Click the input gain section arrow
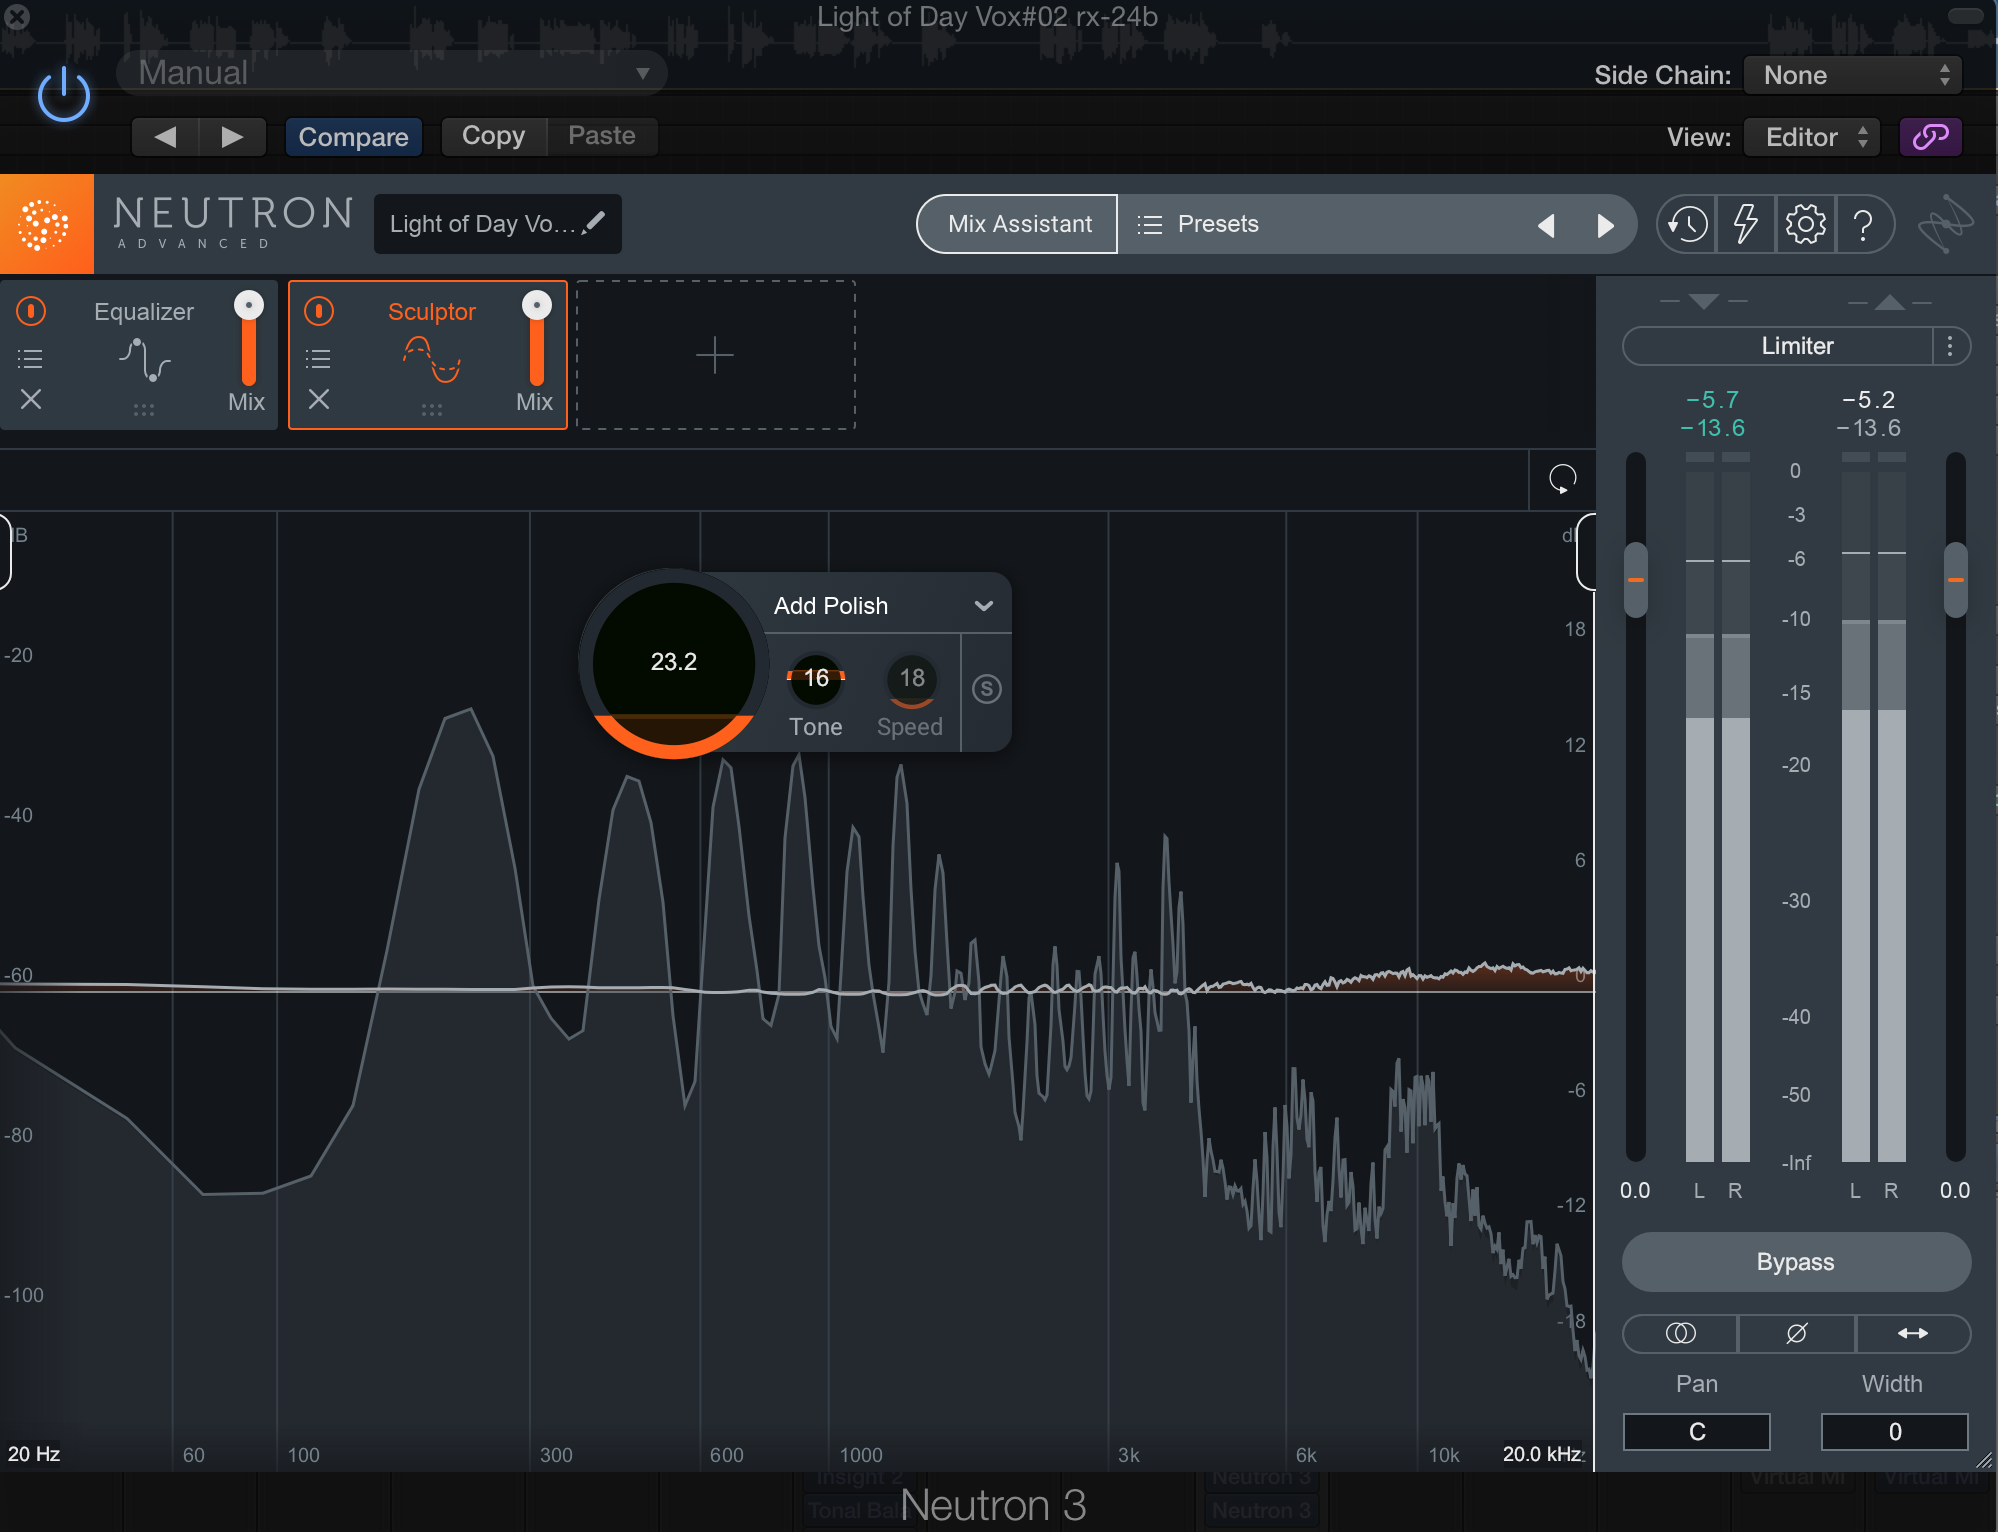Viewport: 1998px width, 1532px height. [x=1703, y=301]
